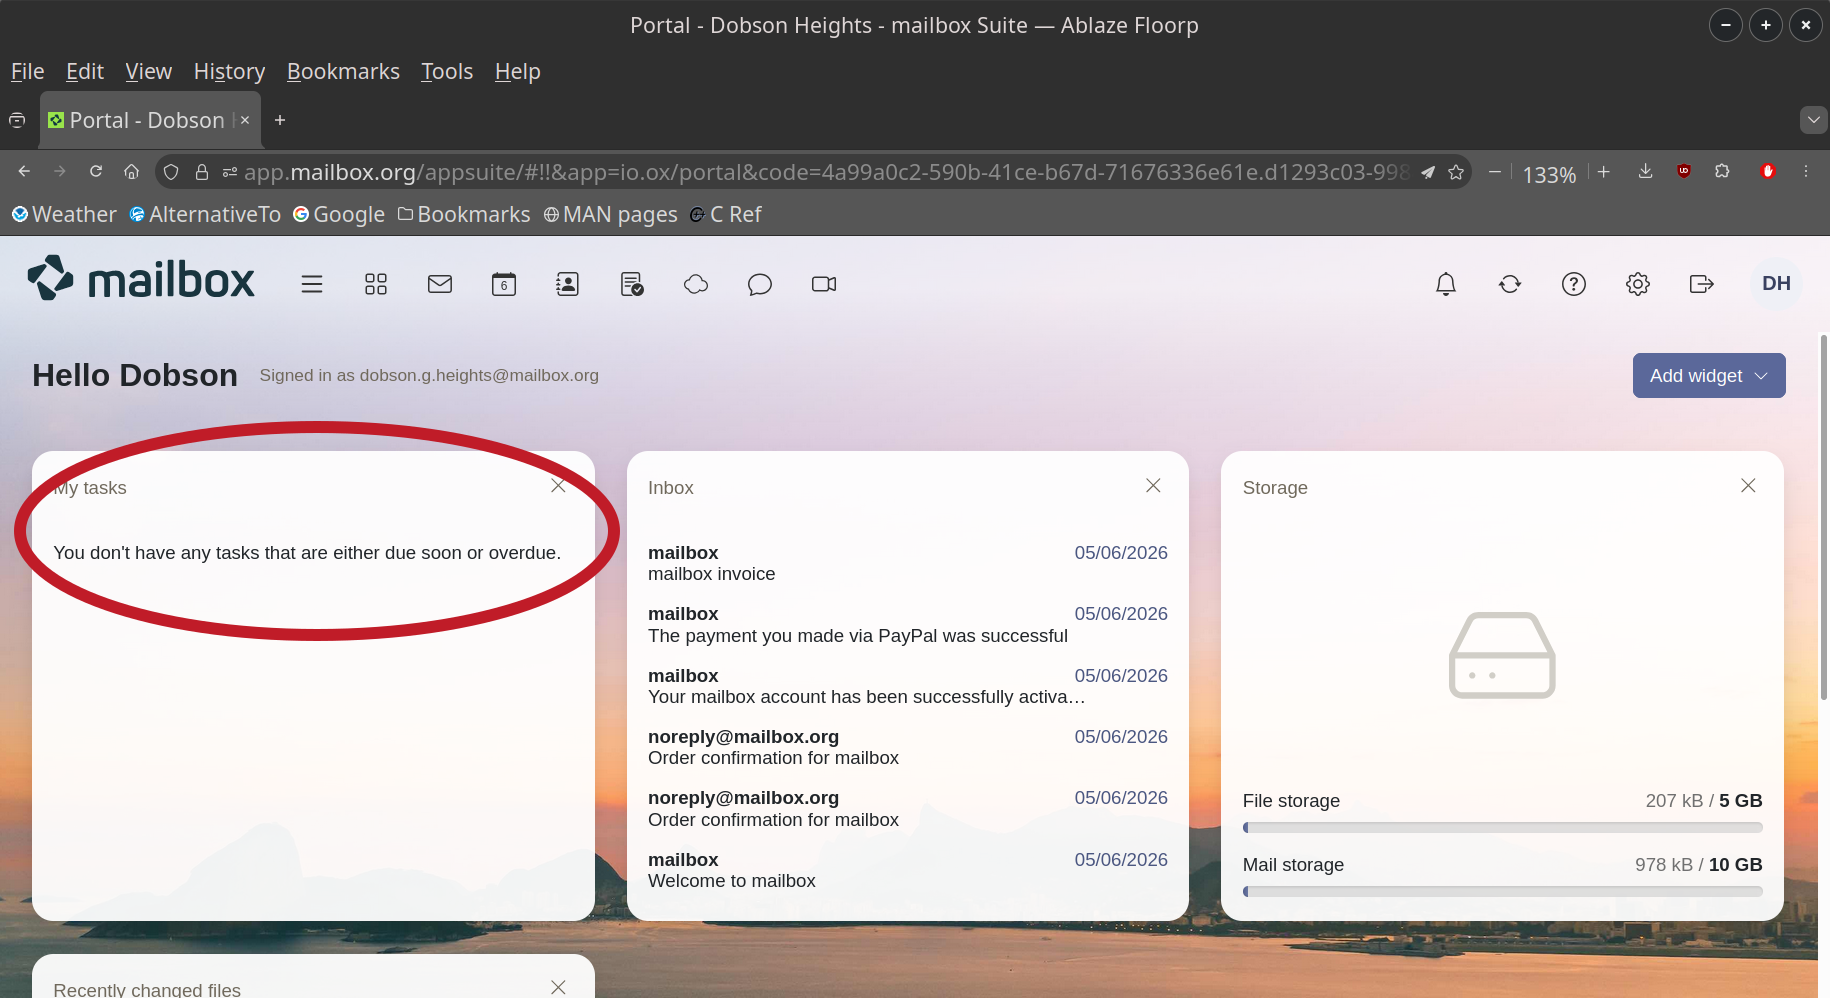Zoom in the page with plus
This screenshot has width=1830, height=998.
pos(1604,172)
